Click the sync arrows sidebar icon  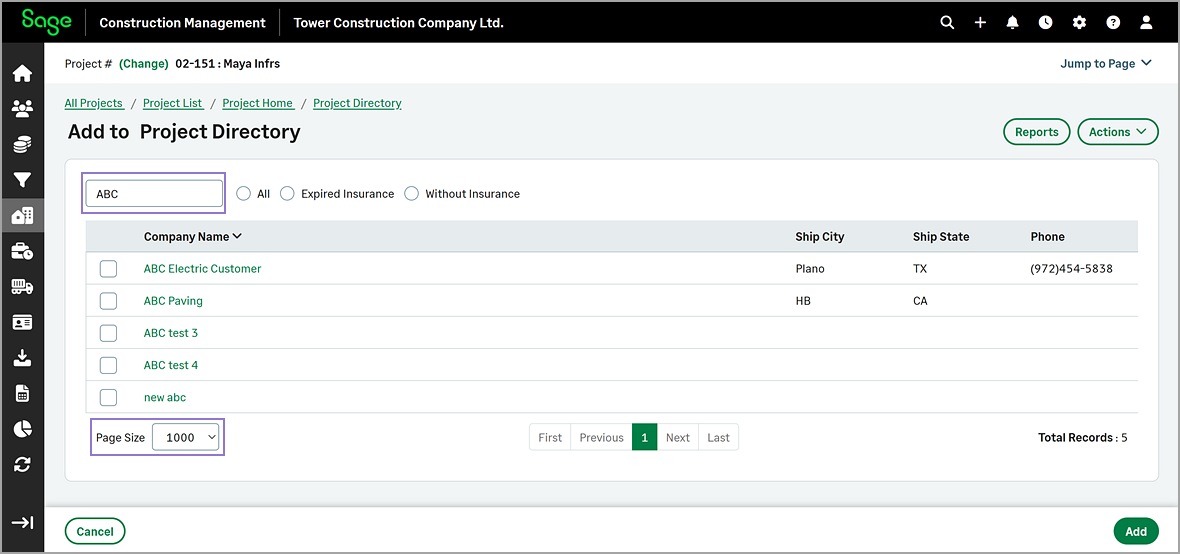click(23, 464)
